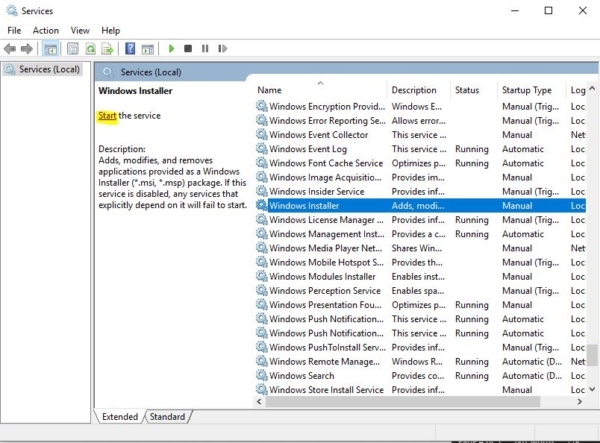This screenshot has height=443, width=600.
Task: Click Automatic startup type of Windows Event Log
Action: (523, 149)
